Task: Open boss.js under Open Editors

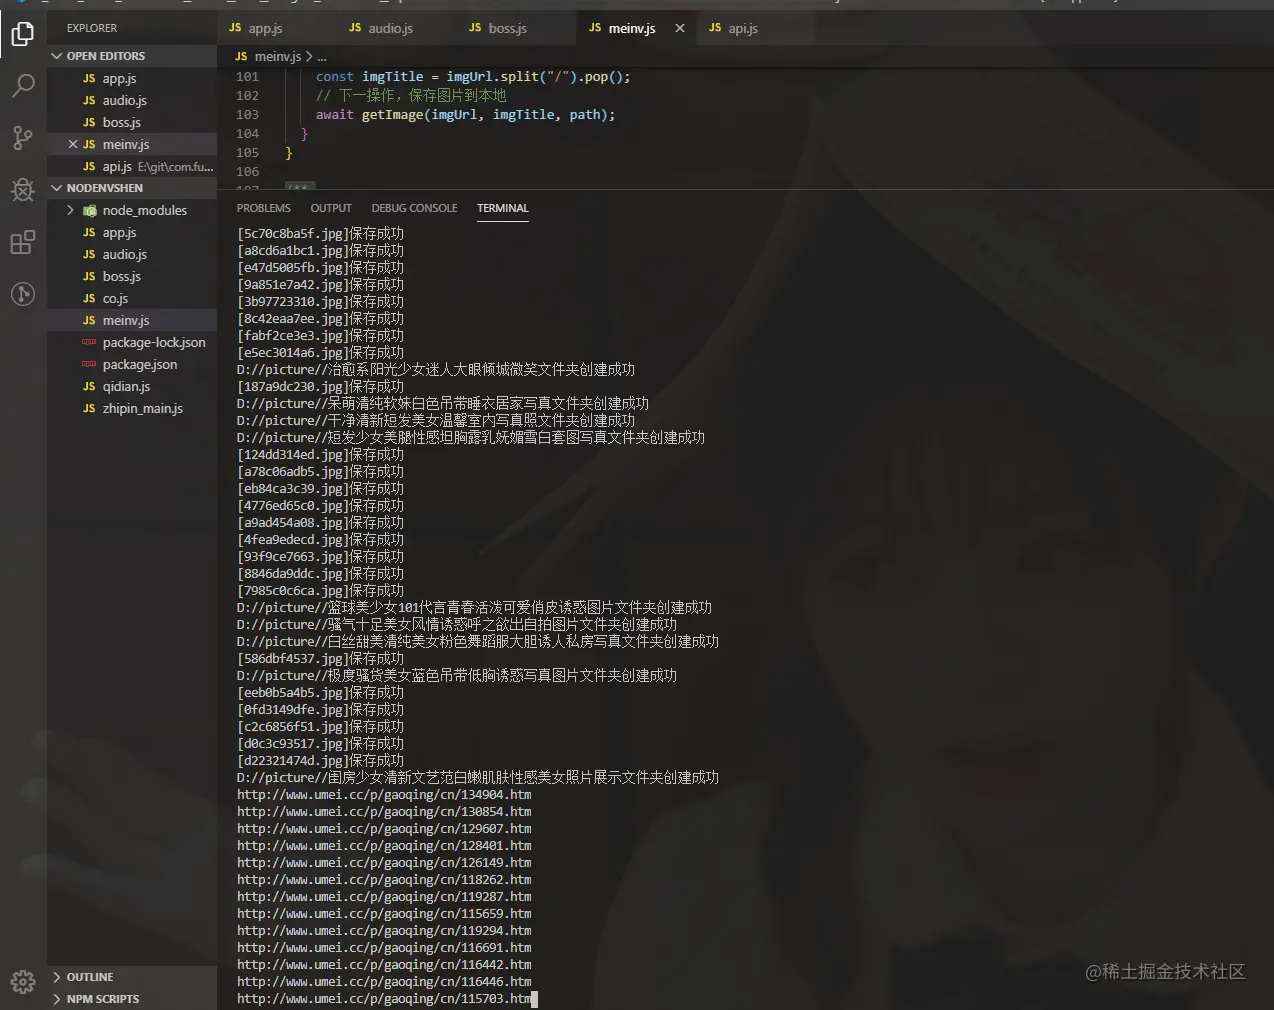Action: coord(132,122)
